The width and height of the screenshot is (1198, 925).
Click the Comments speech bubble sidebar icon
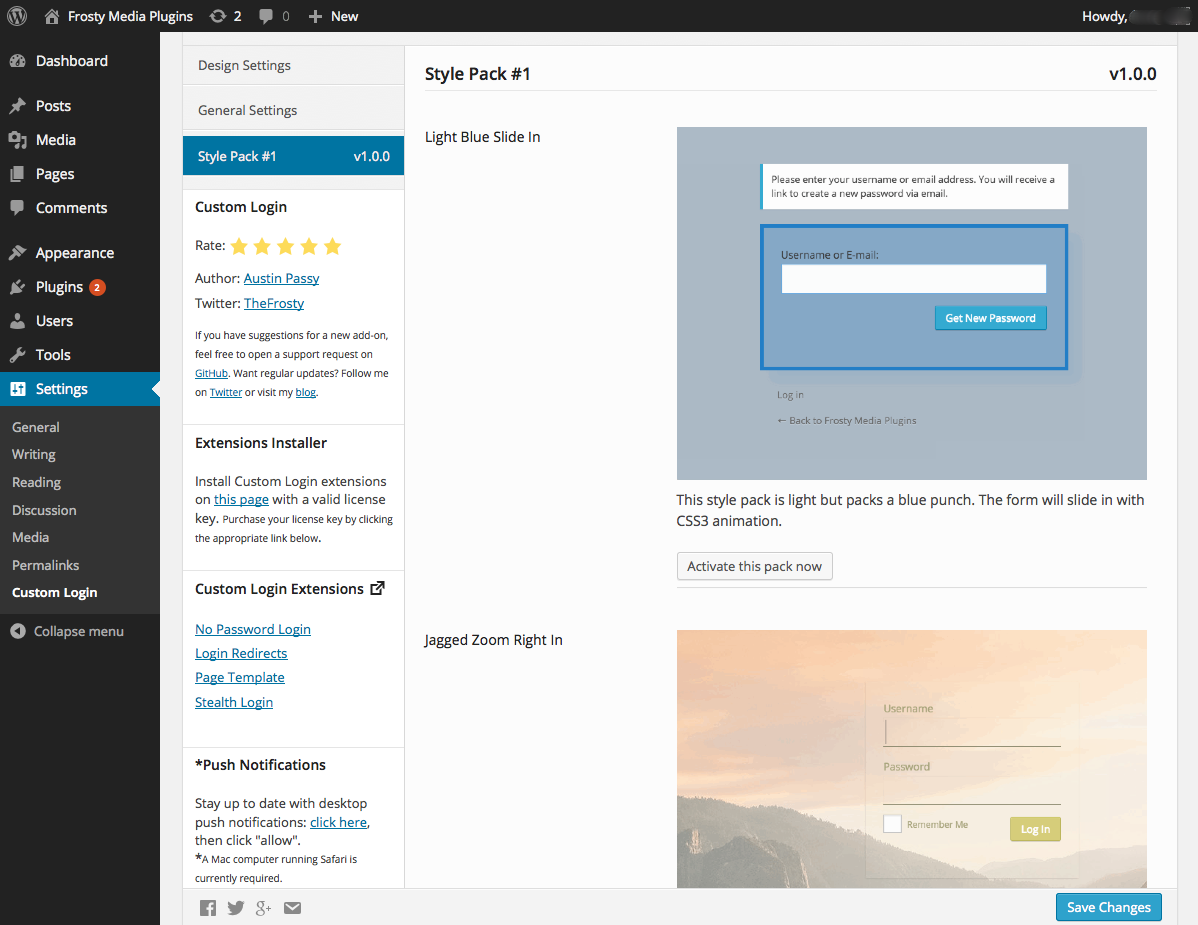(18, 208)
